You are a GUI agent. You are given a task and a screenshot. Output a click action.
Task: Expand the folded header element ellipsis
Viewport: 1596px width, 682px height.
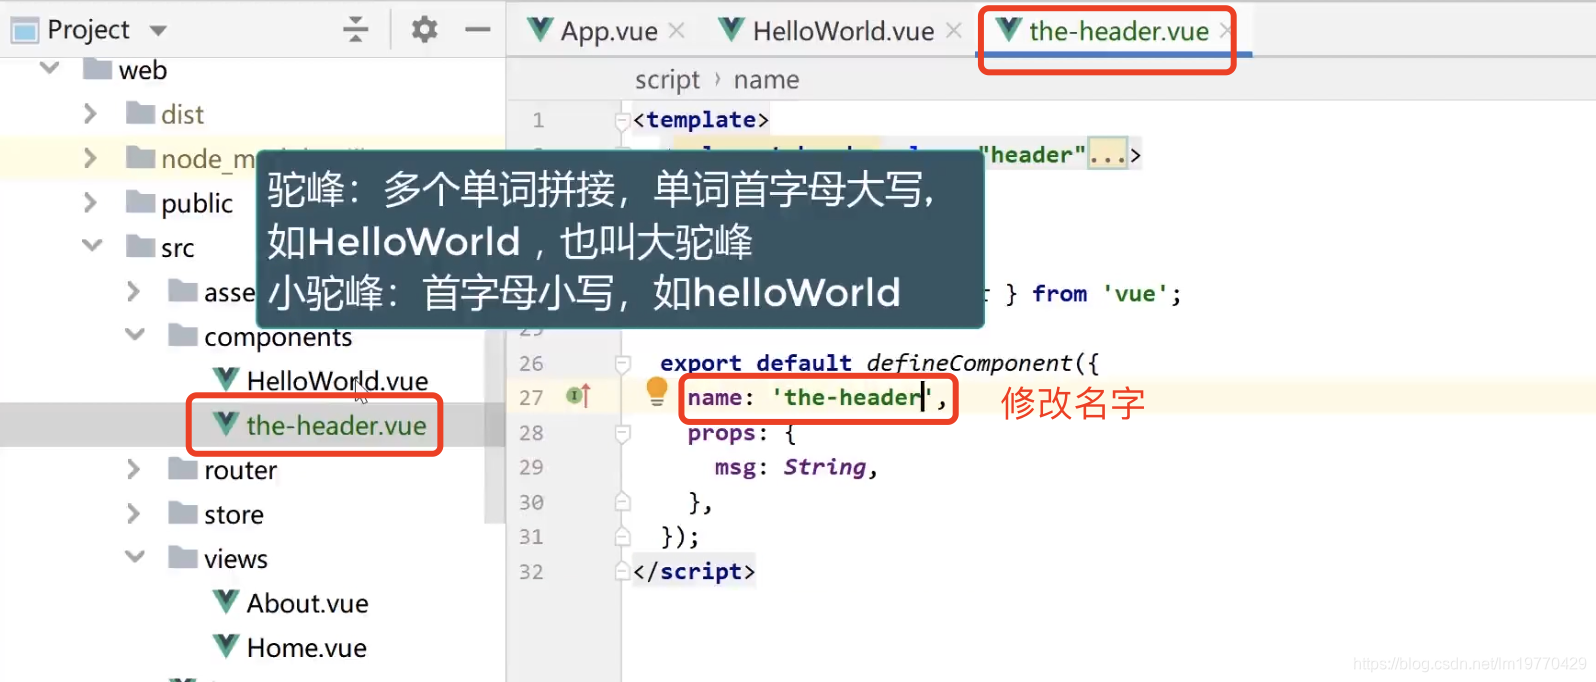1108,154
